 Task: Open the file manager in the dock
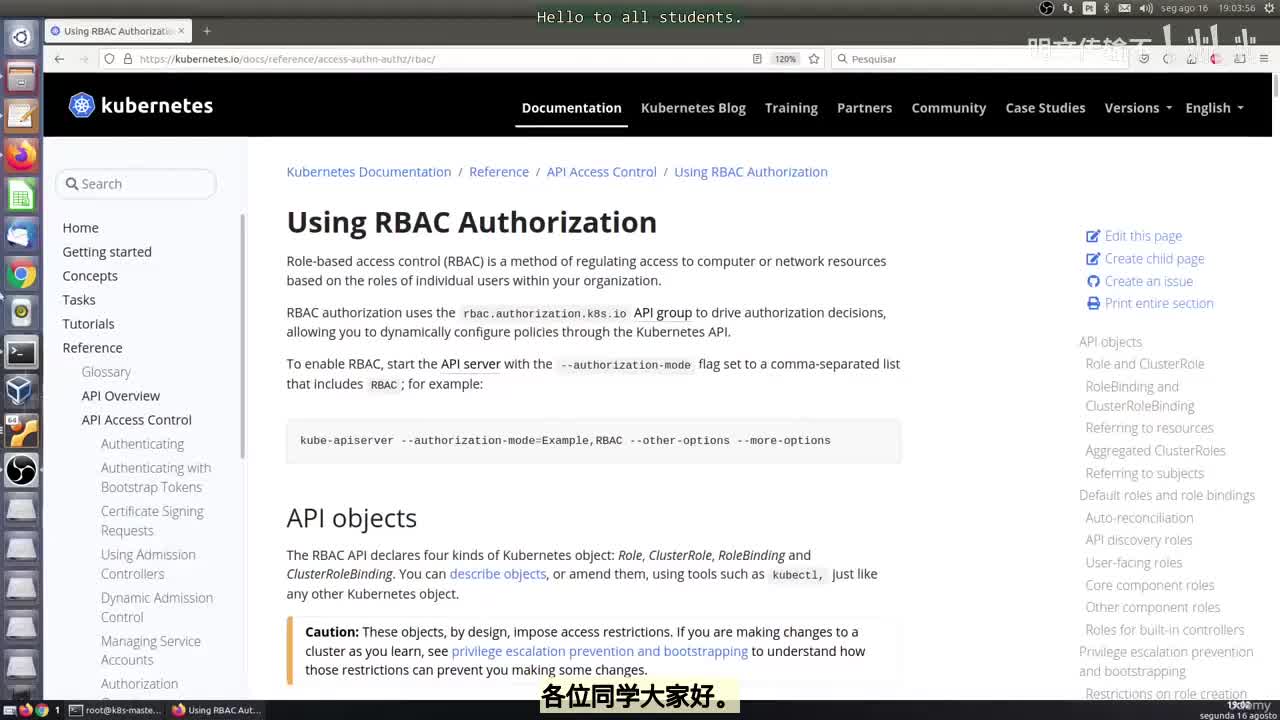(21, 76)
